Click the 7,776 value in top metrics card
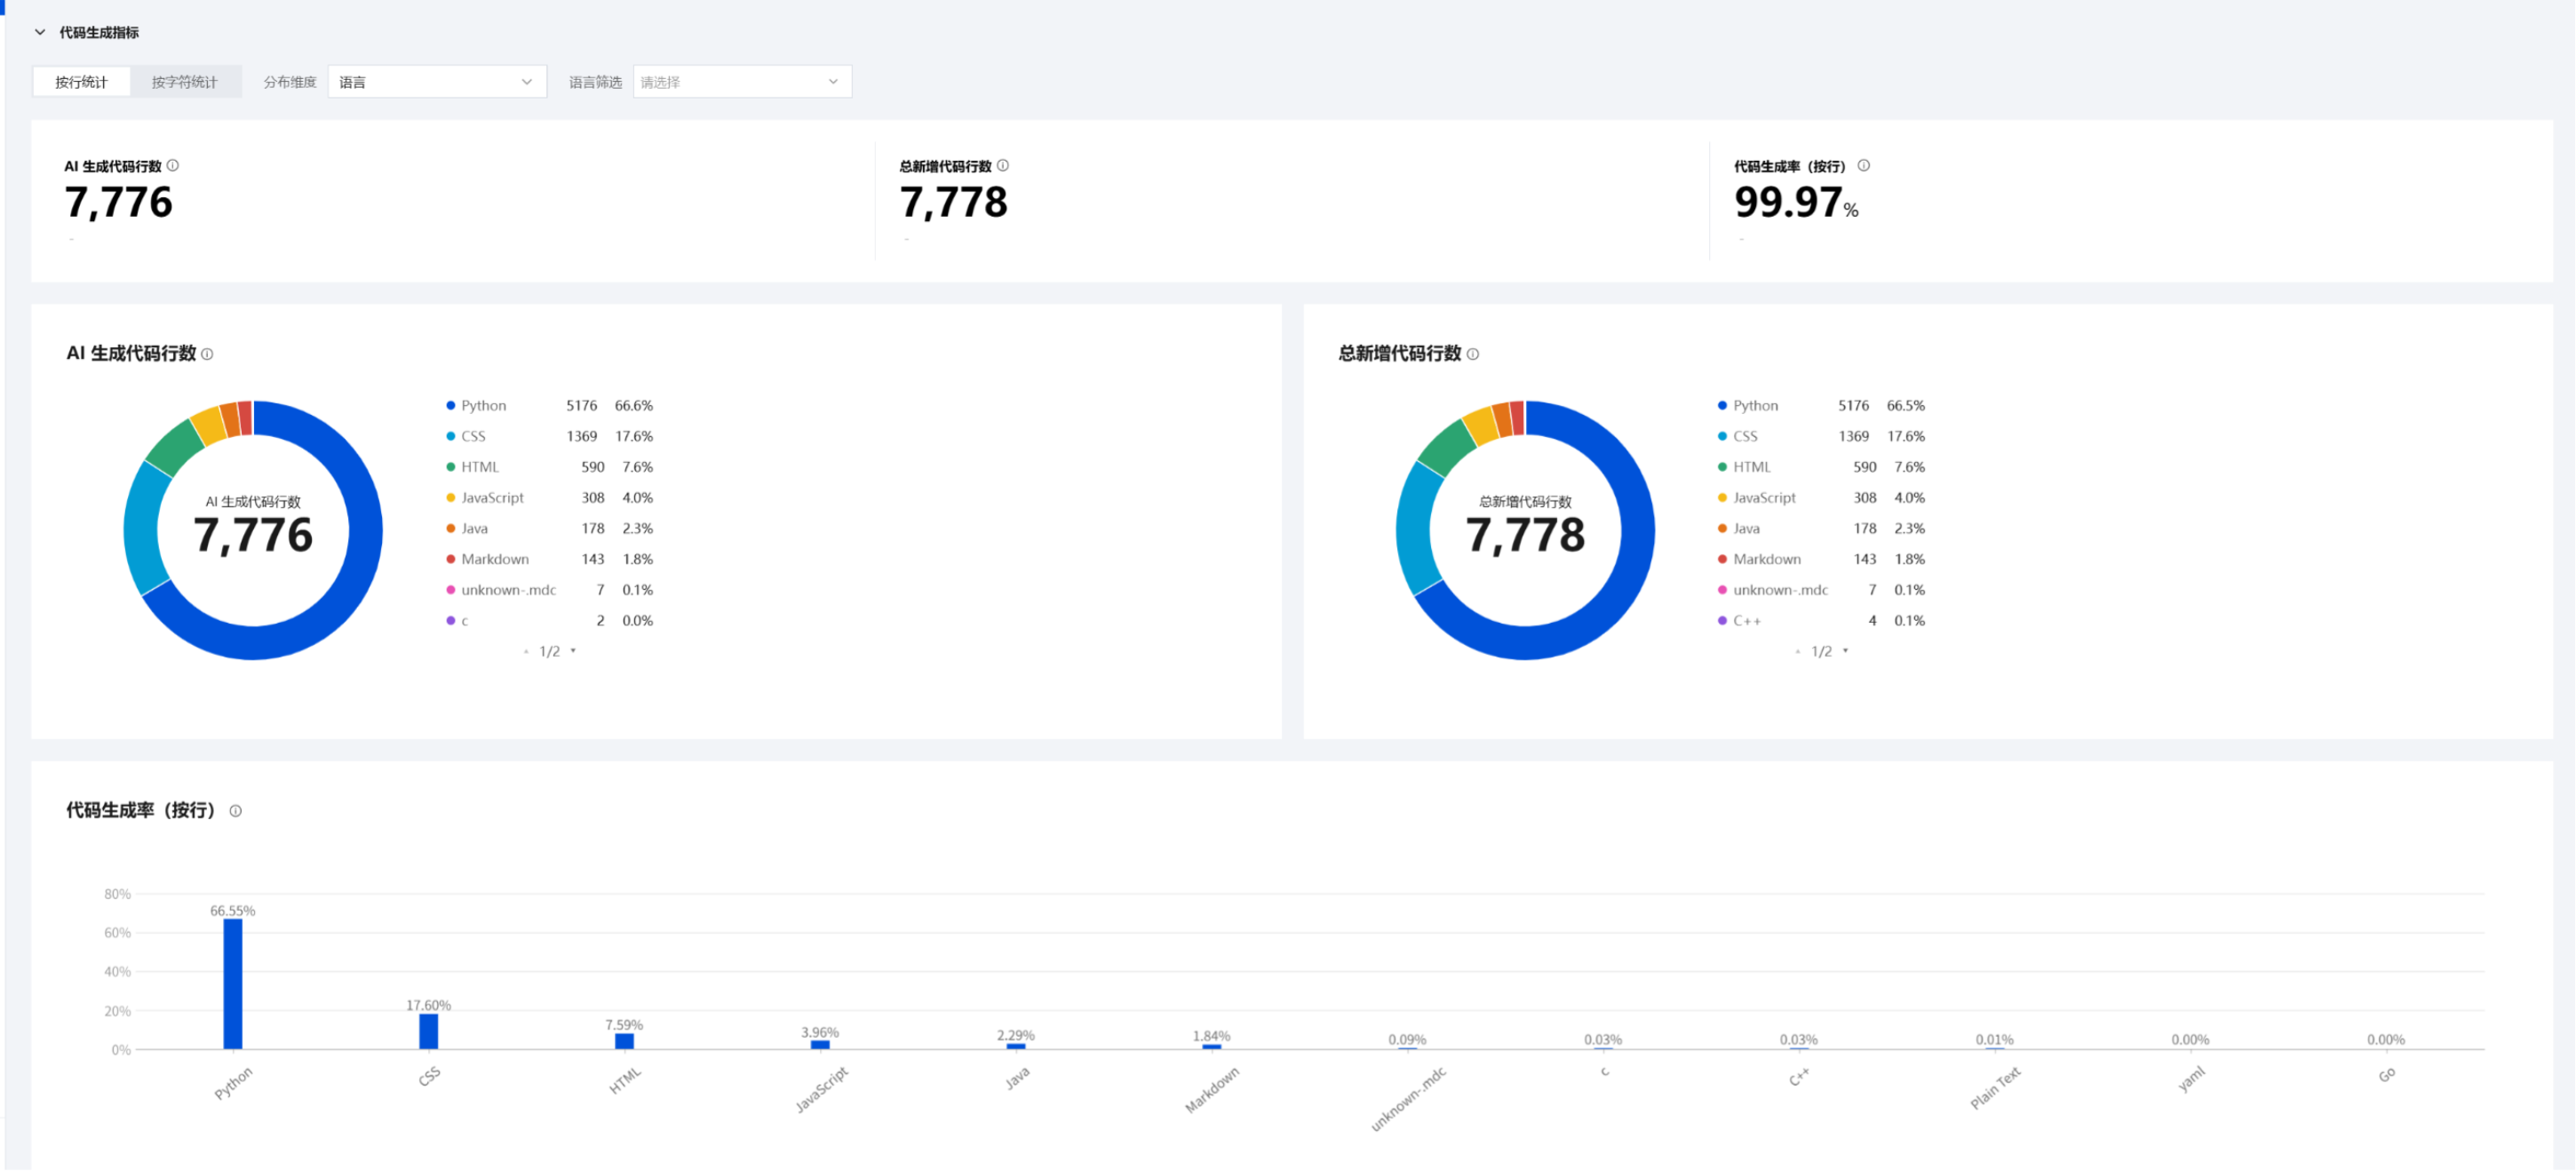Viewport: 2576px width, 1171px height. (x=119, y=203)
